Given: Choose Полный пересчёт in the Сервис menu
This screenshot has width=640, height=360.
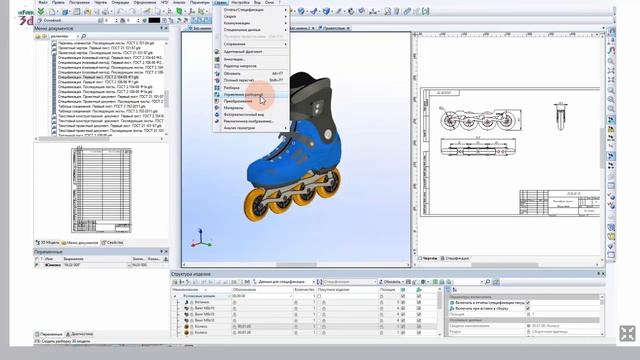Looking at the screenshot, I should (251, 80).
